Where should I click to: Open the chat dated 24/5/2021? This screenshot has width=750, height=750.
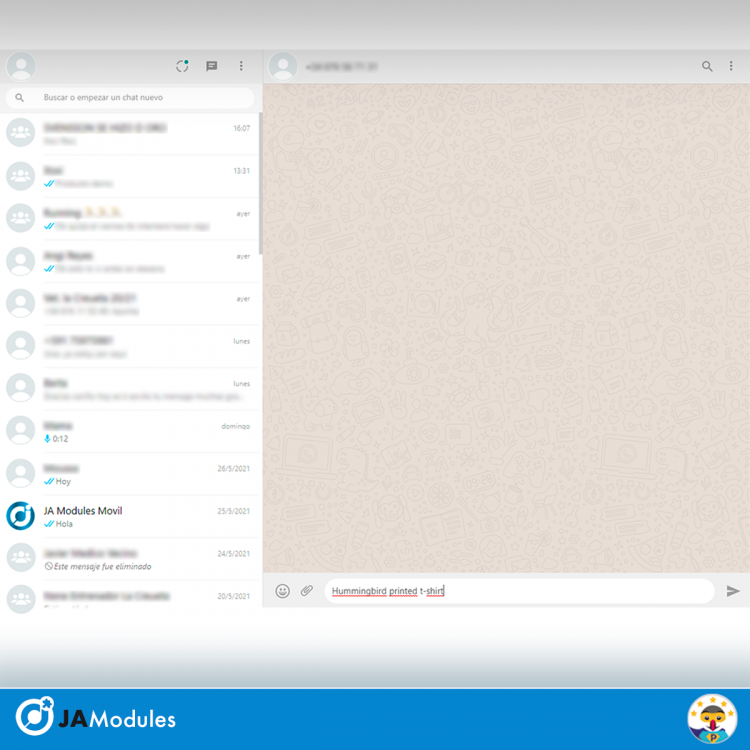point(130,559)
